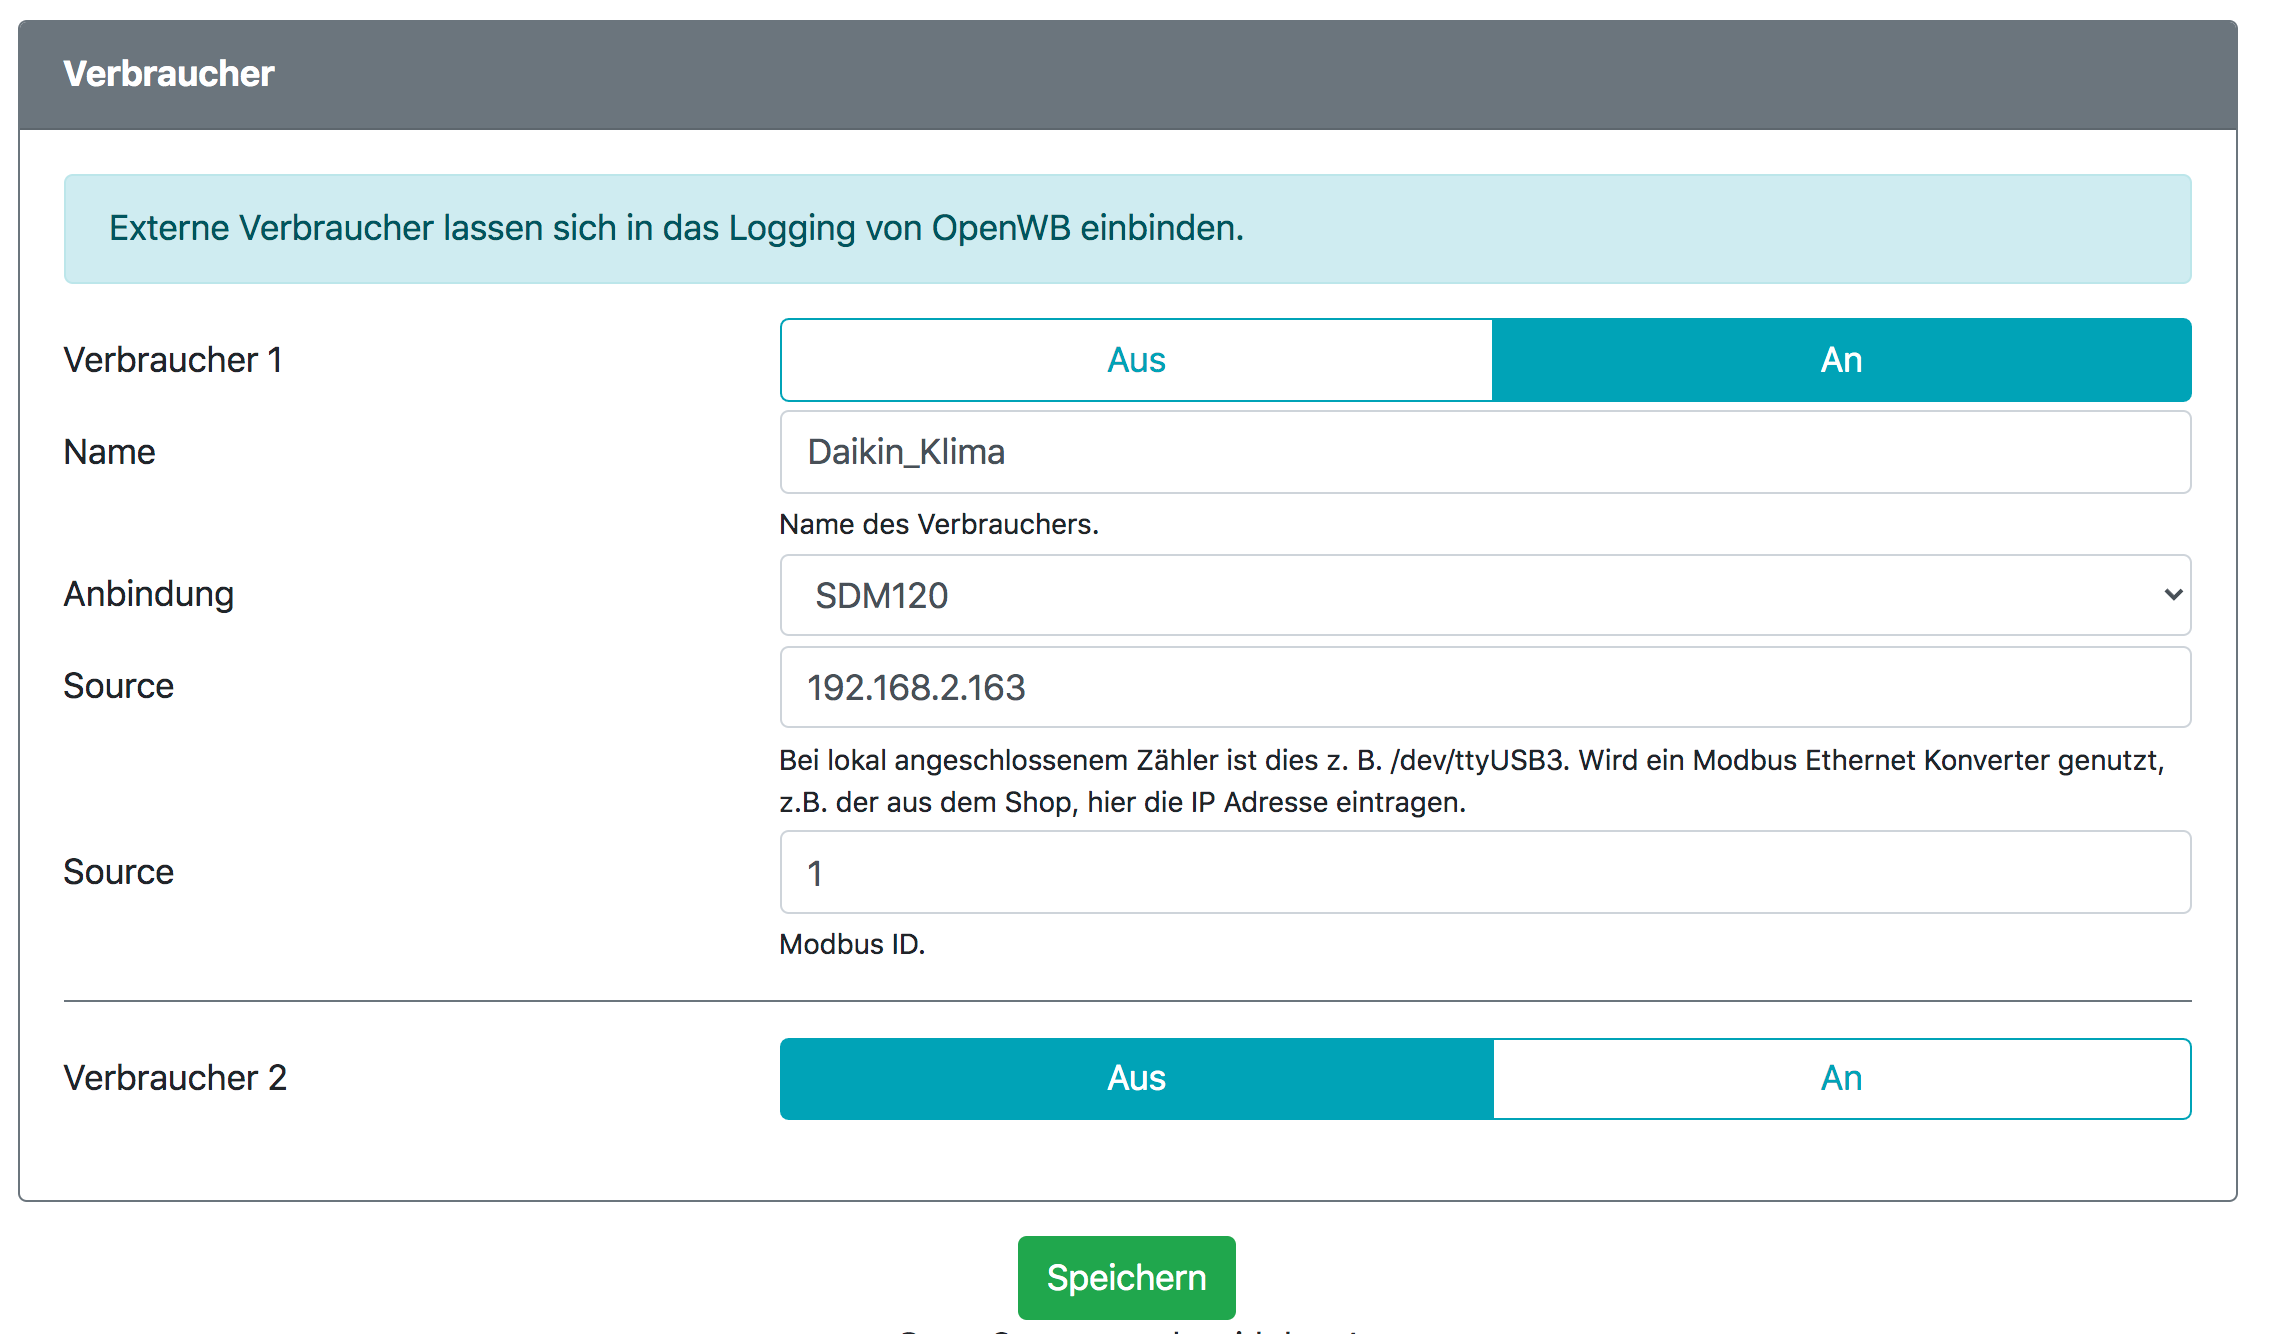This screenshot has width=2274, height=1334.
Task: Click the Verbraucher 1 label
Action: pos(173,360)
